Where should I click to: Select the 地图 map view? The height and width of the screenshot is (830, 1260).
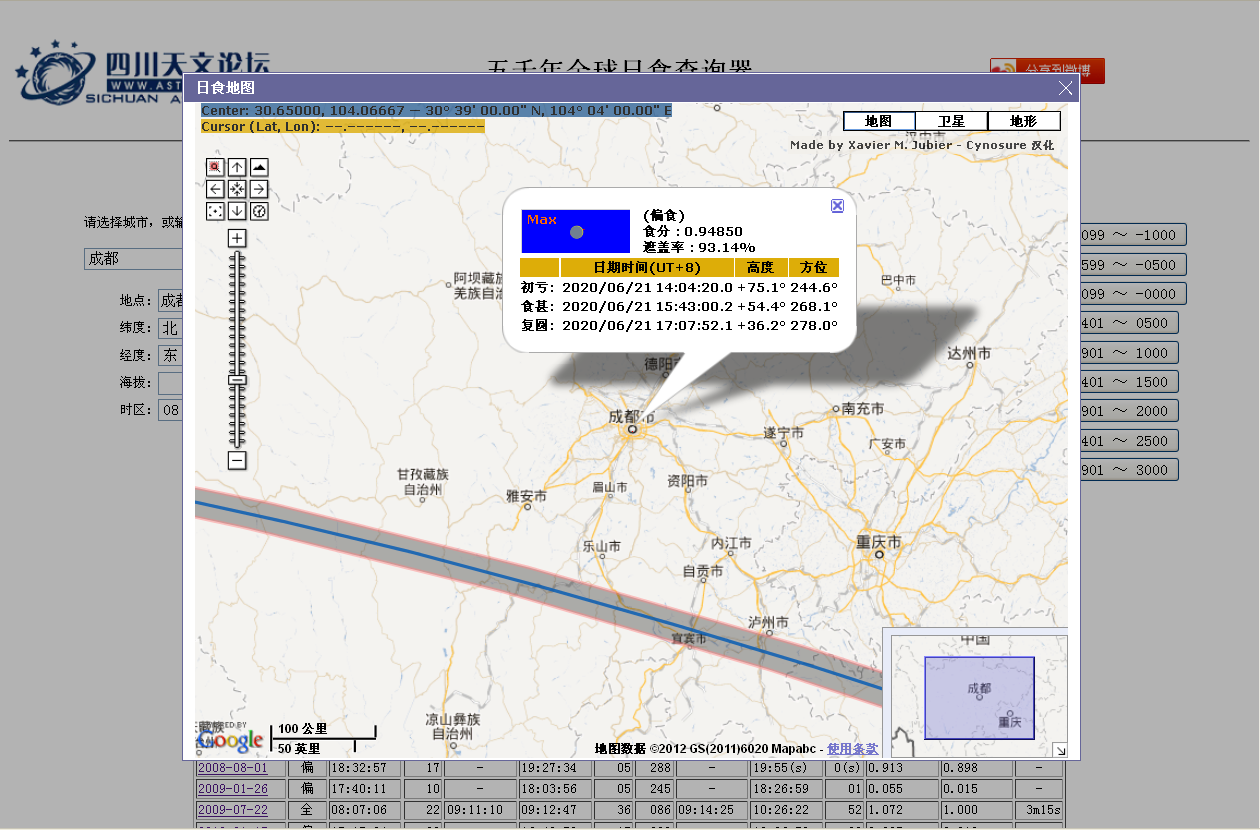pos(878,121)
